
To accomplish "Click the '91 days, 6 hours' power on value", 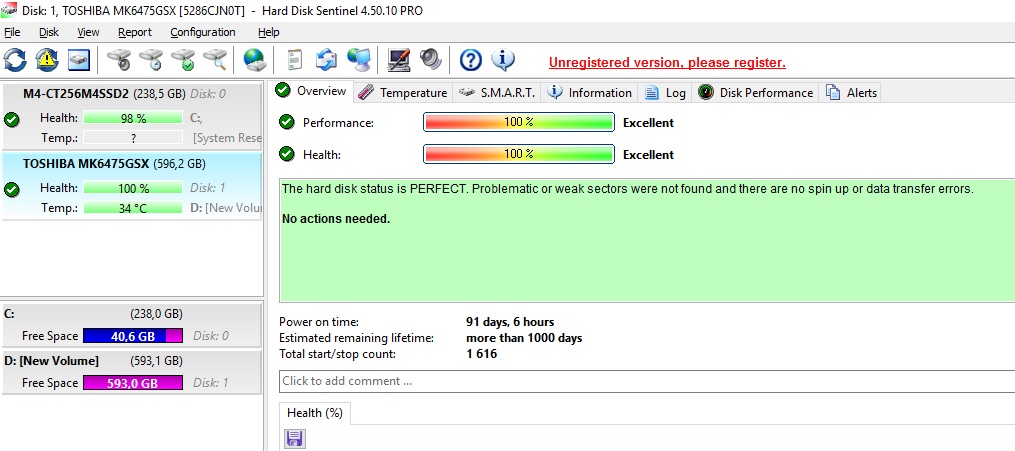I will coord(510,322).
